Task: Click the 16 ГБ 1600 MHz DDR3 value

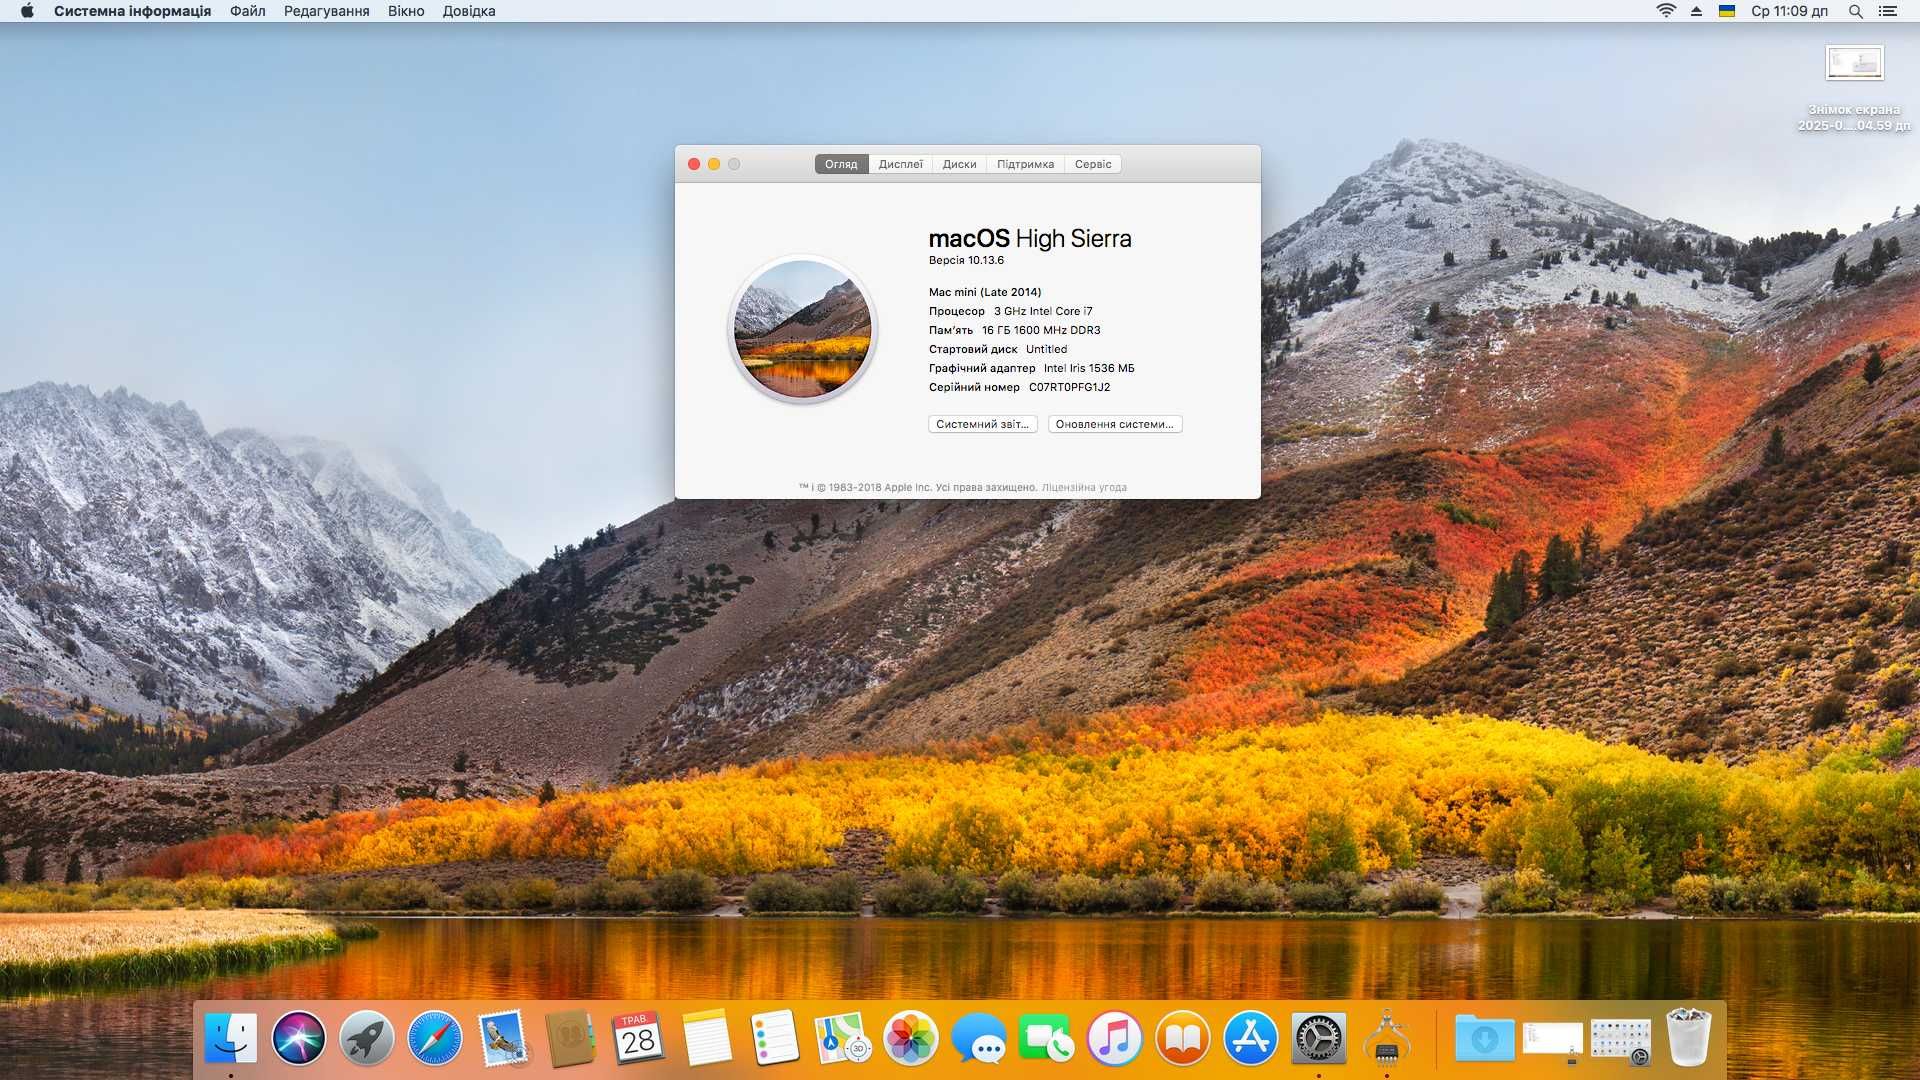Action: pyautogui.click(x=1041, y=330)
